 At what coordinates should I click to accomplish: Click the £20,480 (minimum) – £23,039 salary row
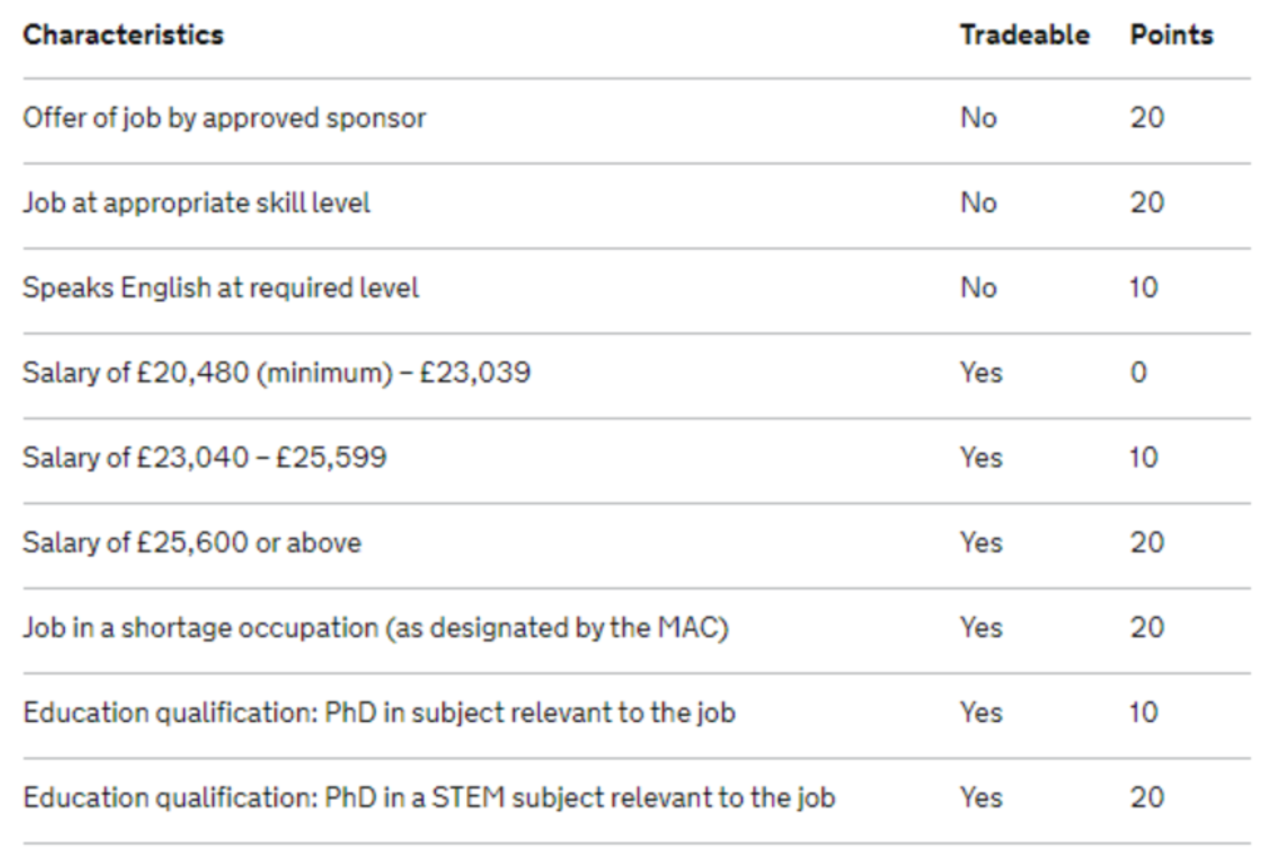[x=276, y=373]
